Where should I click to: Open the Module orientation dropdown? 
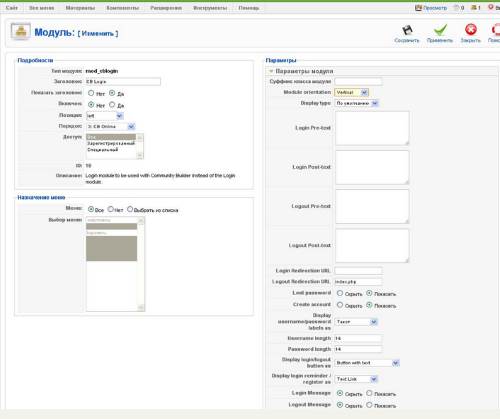351,92
